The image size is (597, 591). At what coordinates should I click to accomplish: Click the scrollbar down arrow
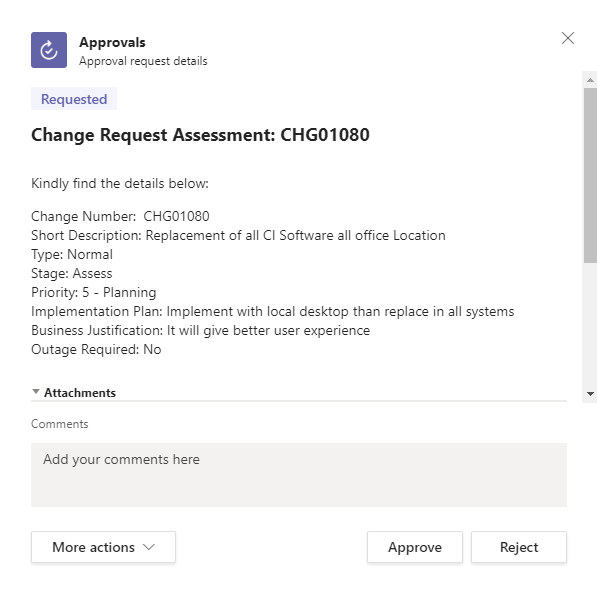pyautogui.click(x=590, y=394)
